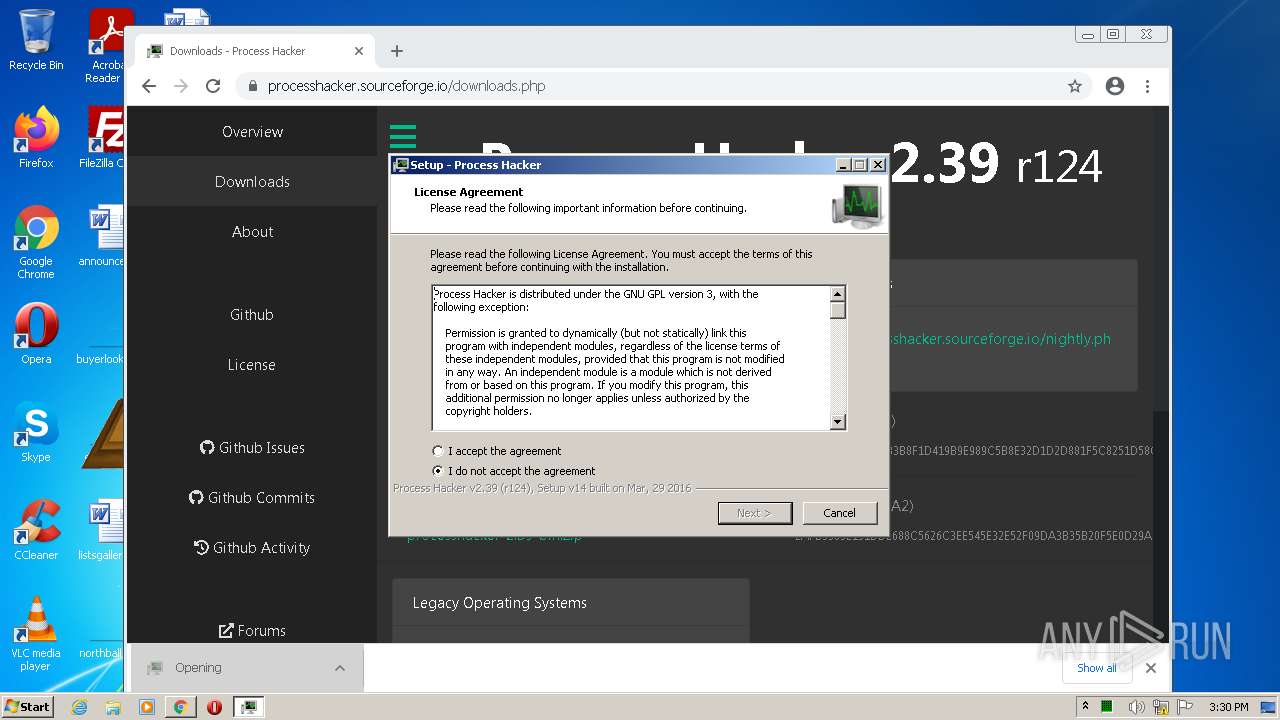Click the address bar URL
This screenshot has height=720, width=1280.
click(x=406, y=86)
